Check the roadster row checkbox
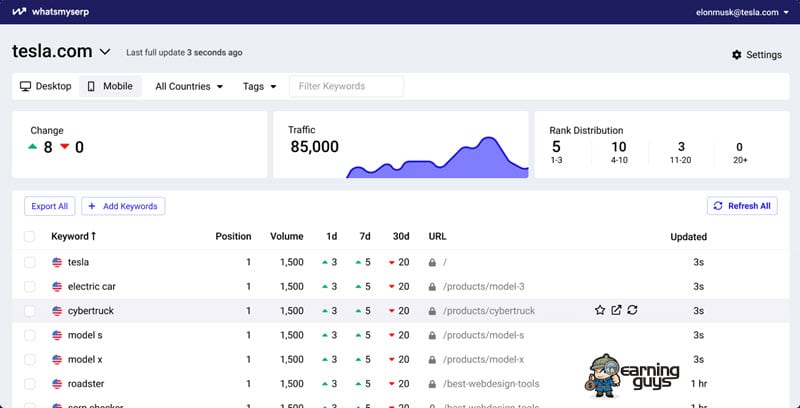 point(30,384)
